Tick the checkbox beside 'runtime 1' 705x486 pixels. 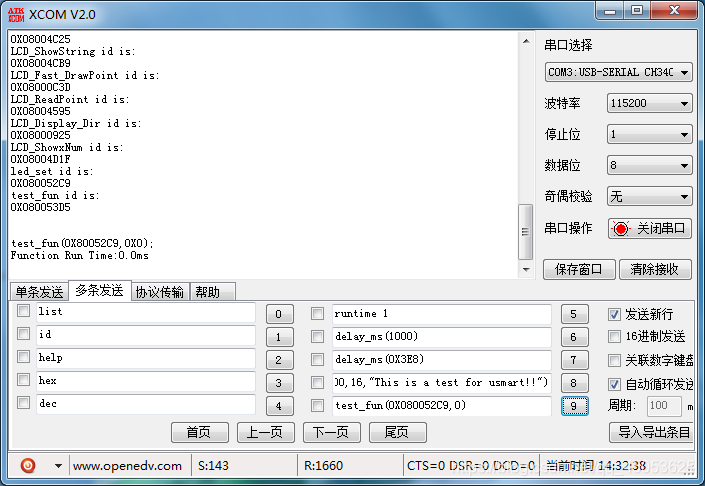317,313
